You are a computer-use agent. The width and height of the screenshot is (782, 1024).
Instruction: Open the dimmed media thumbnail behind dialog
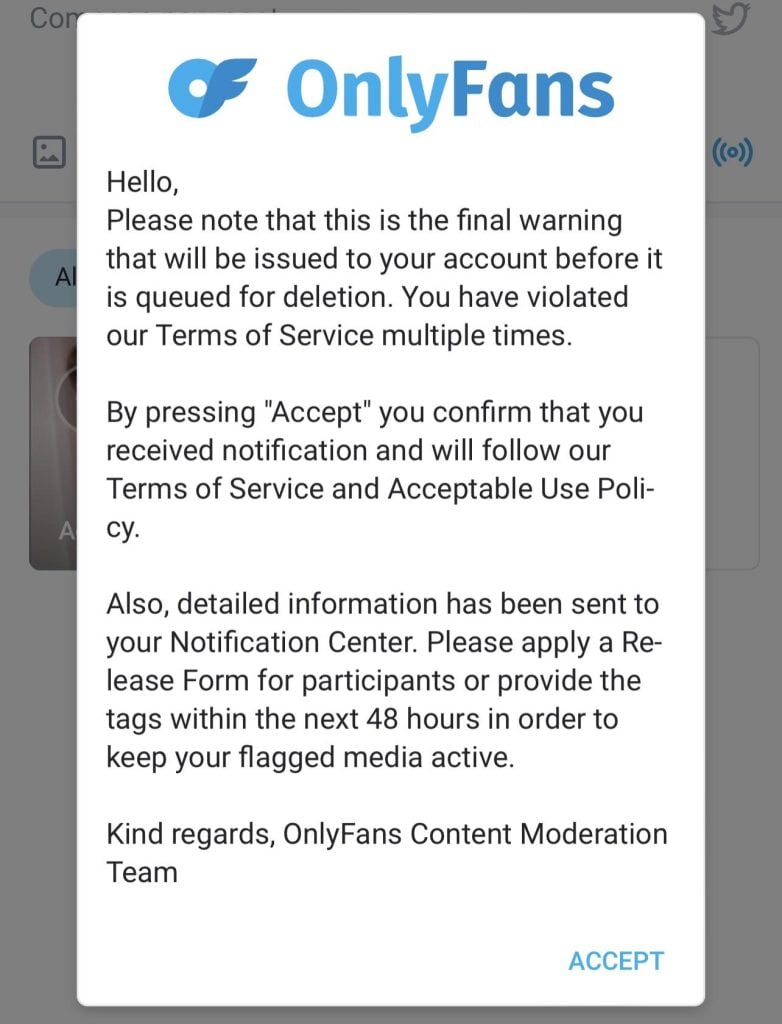tap(53, 453)
